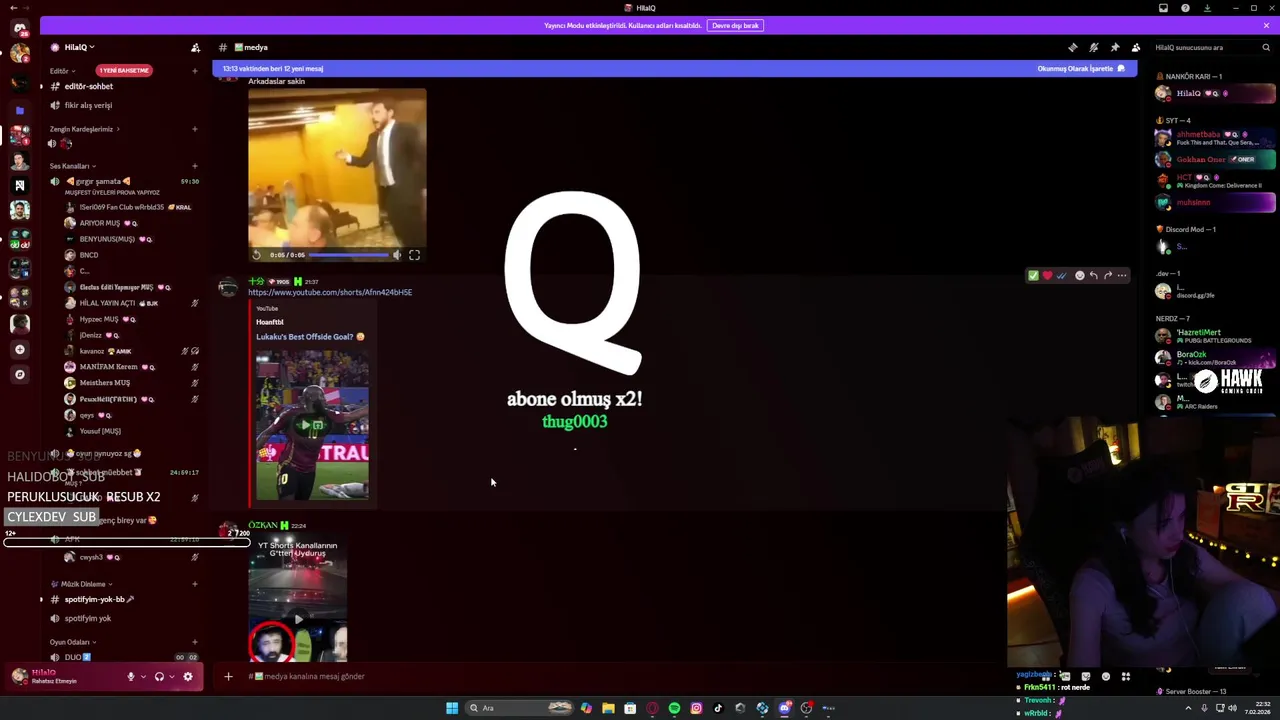Click plus attachment button in message bar

[228, 677]
